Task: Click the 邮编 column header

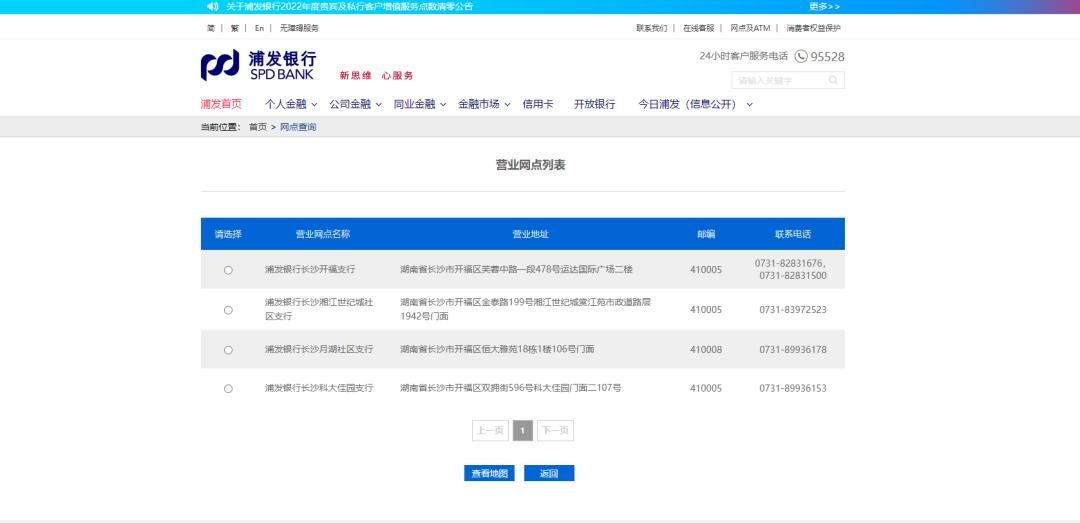Action: (706, 234)
